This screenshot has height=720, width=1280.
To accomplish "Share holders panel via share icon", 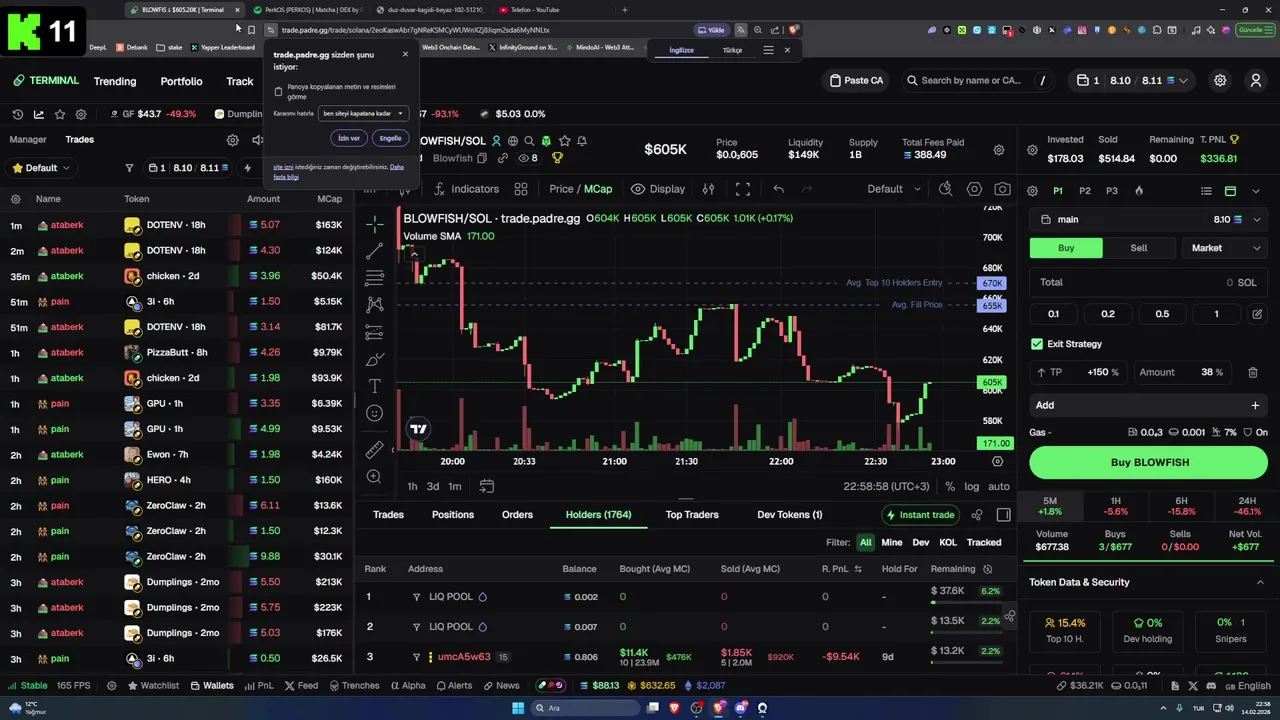I will tap(977, 515).
